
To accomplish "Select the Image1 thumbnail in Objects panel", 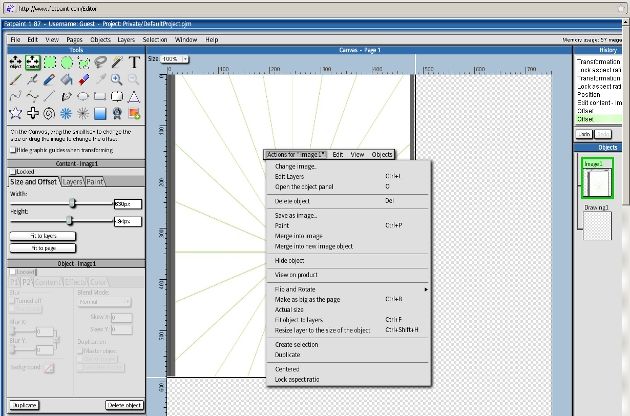I will (597, 178).
